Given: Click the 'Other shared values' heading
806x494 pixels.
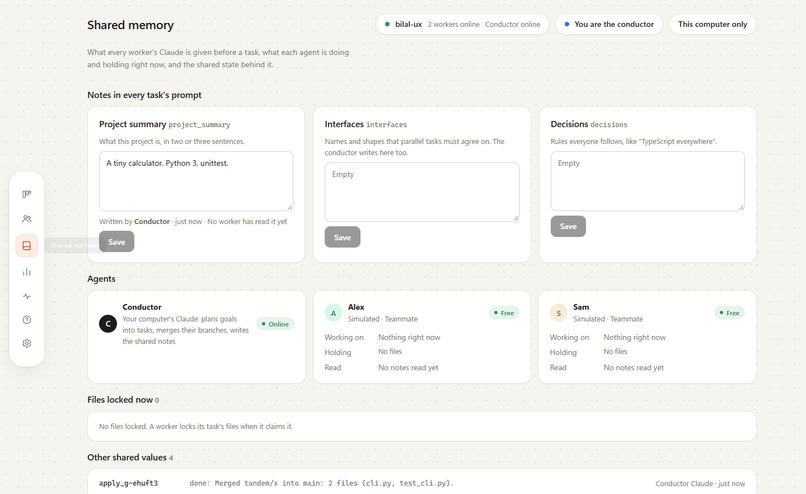Looking at the screenshot, I should (127, 458).
